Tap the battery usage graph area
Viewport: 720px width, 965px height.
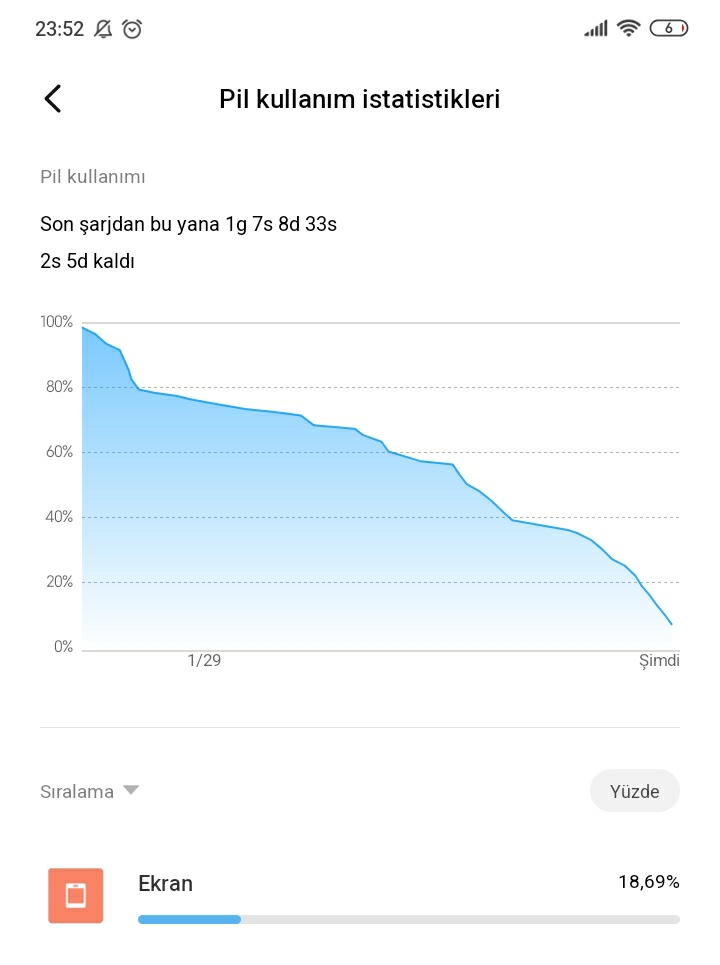point(381,486)
